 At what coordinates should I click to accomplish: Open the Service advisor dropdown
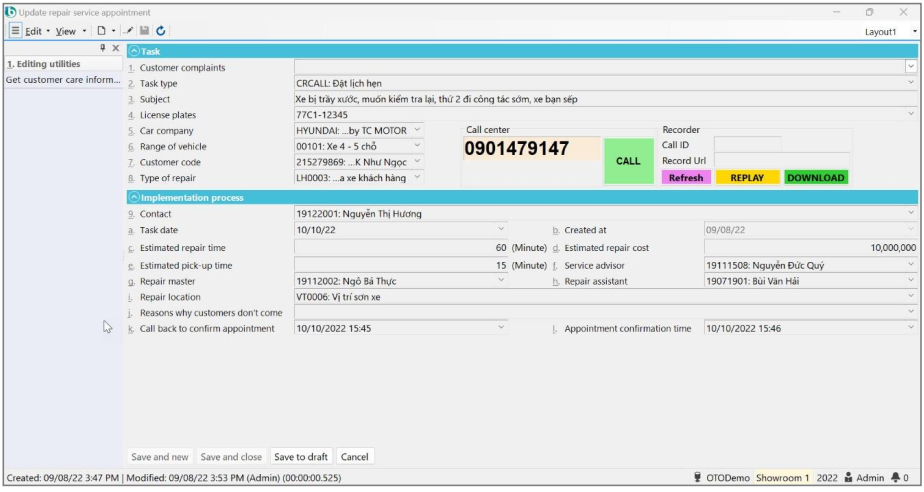911,265
